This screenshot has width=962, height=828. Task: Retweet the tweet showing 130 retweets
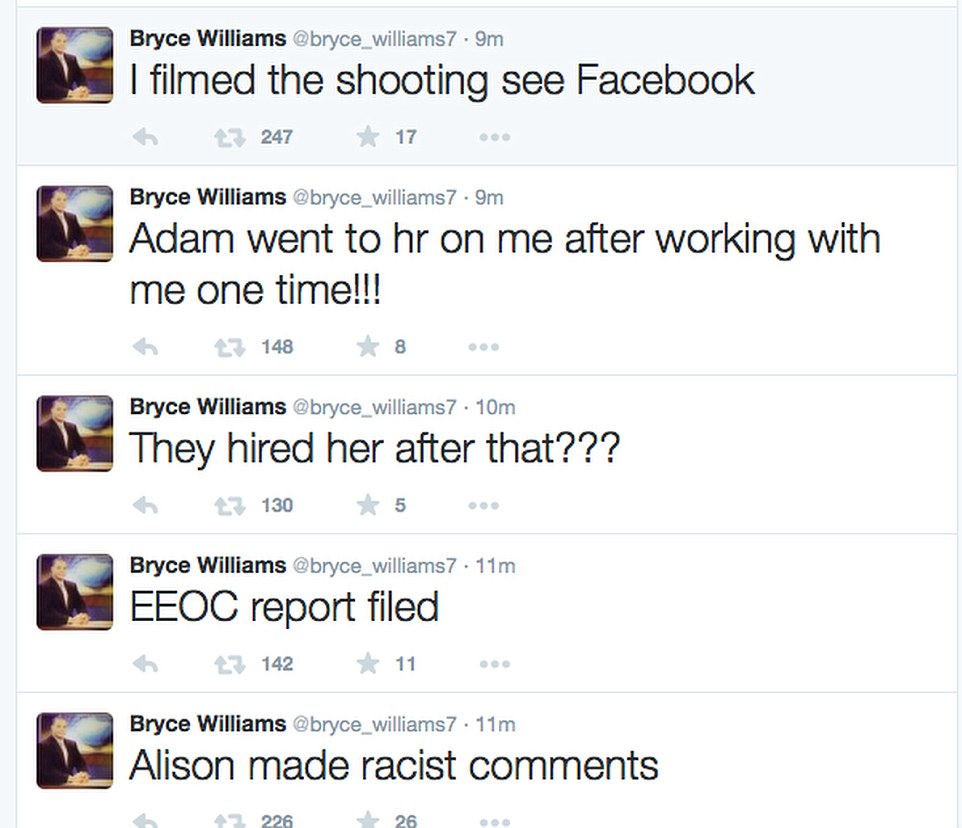[229, 506]
